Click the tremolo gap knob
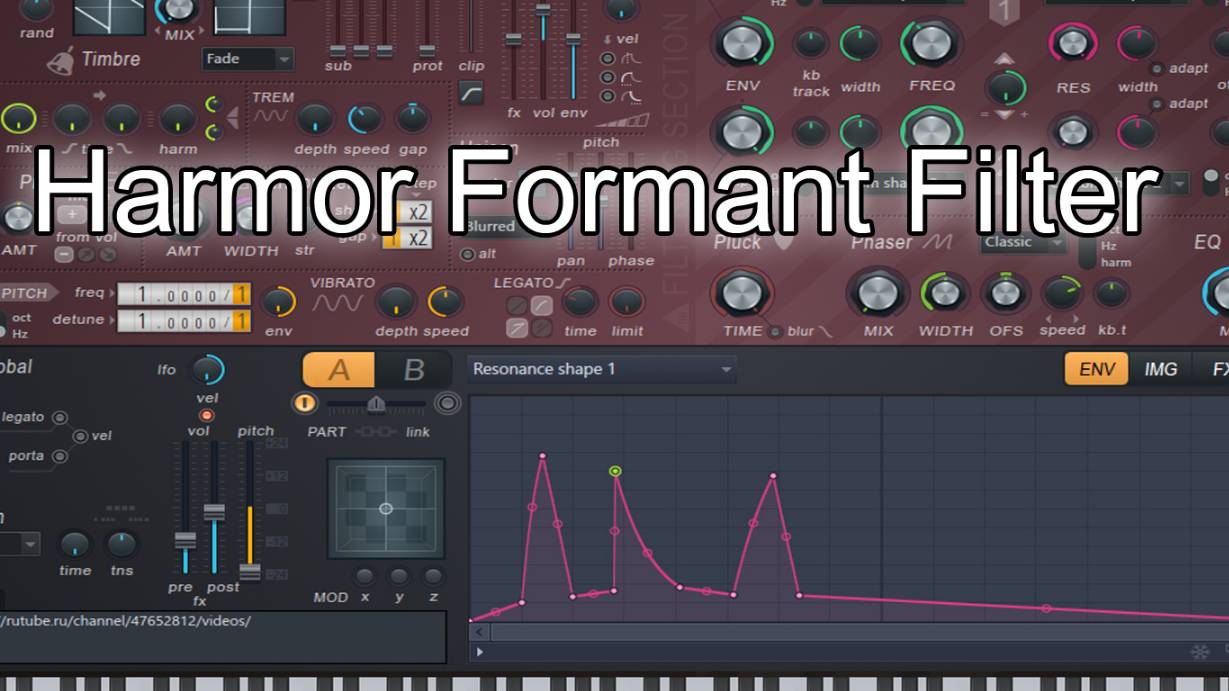Screen dimensions: 1229x691 pyautogui.click(x=413, y=119)
